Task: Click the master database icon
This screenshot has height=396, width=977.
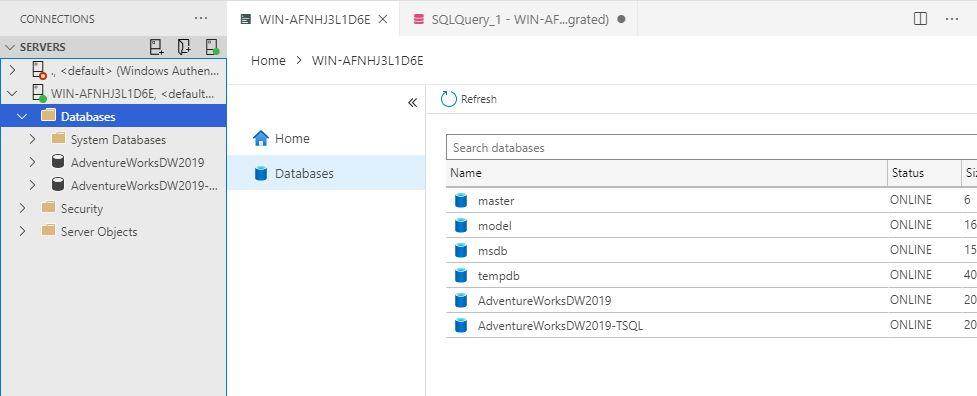Action: [461, 200]
